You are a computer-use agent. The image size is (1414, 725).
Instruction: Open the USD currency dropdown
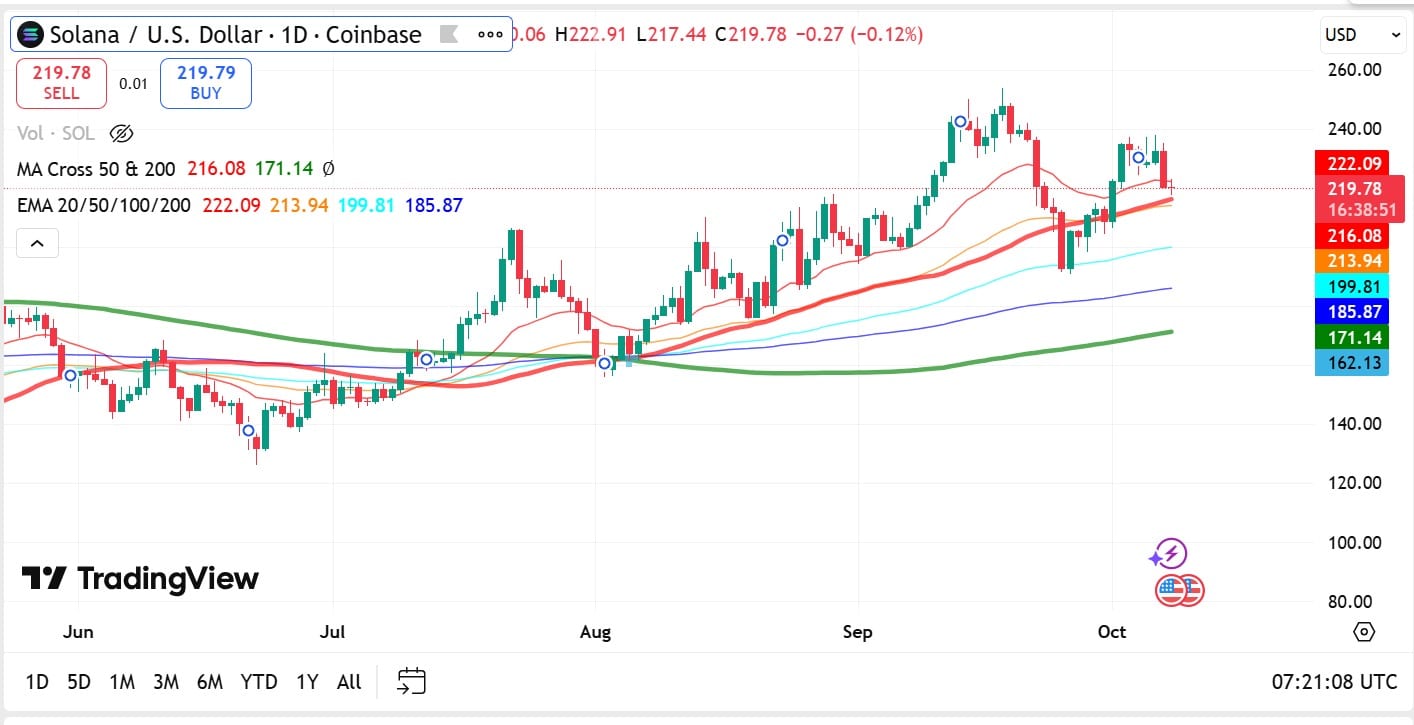[1363, 35]
